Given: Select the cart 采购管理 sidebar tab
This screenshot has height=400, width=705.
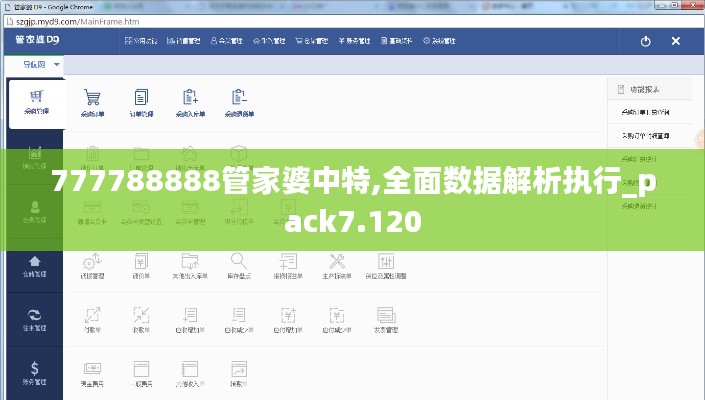Looking at the screenshot, I should [x=36, y=103].
